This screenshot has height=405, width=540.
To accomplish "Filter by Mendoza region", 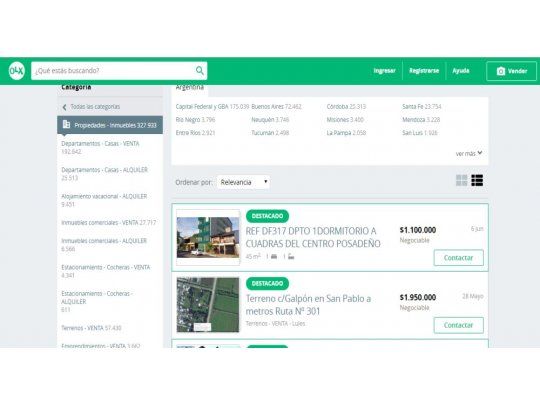I will click(421, 120).
